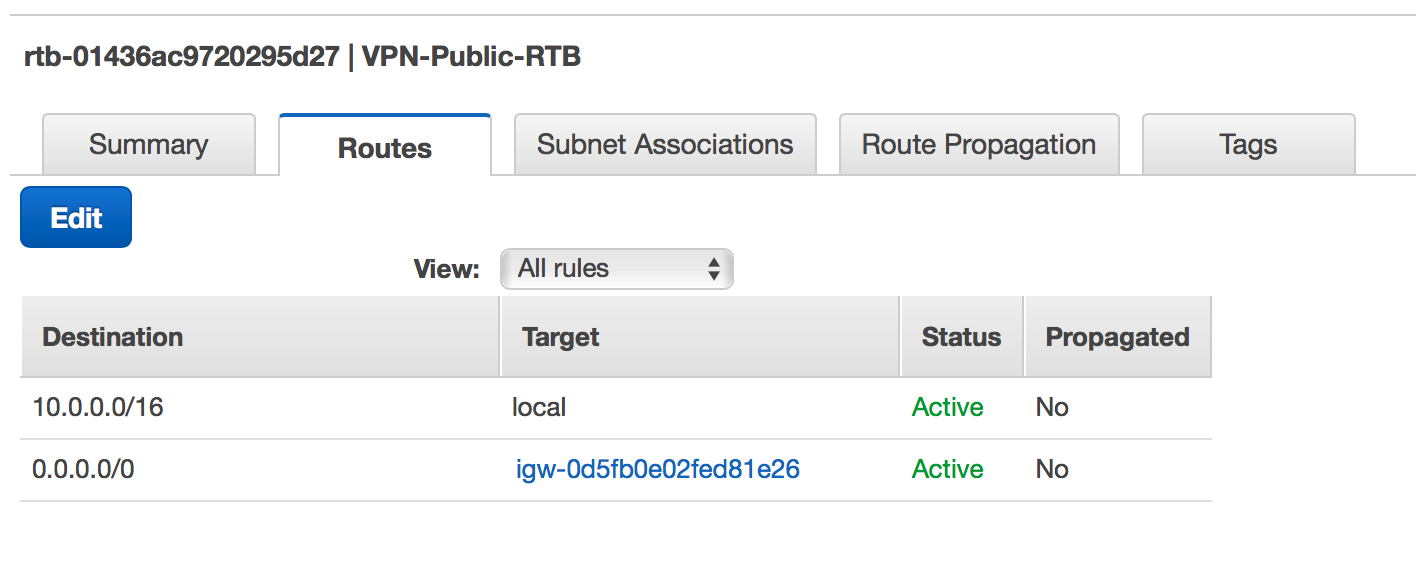Screen dimensions: 1416x588
Task: Select the Status column header
Action: (961, 337)
